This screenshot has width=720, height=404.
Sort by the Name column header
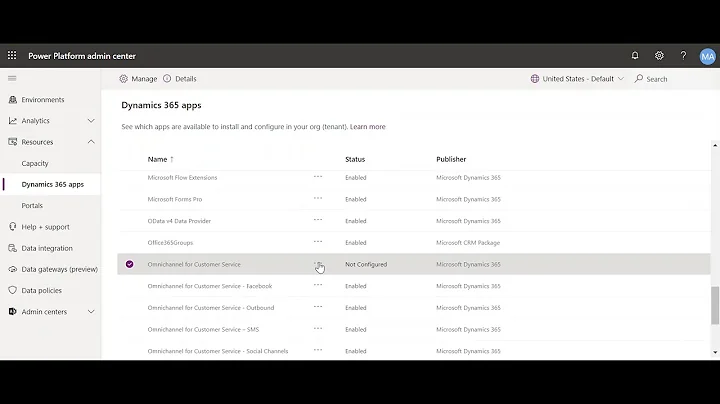160,159
